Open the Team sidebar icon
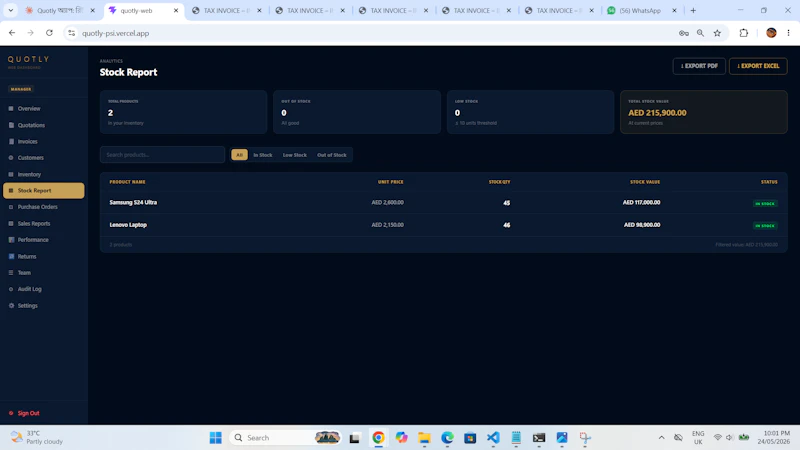Viewport: 800px width, 450px height. click(x=11, y=272)
